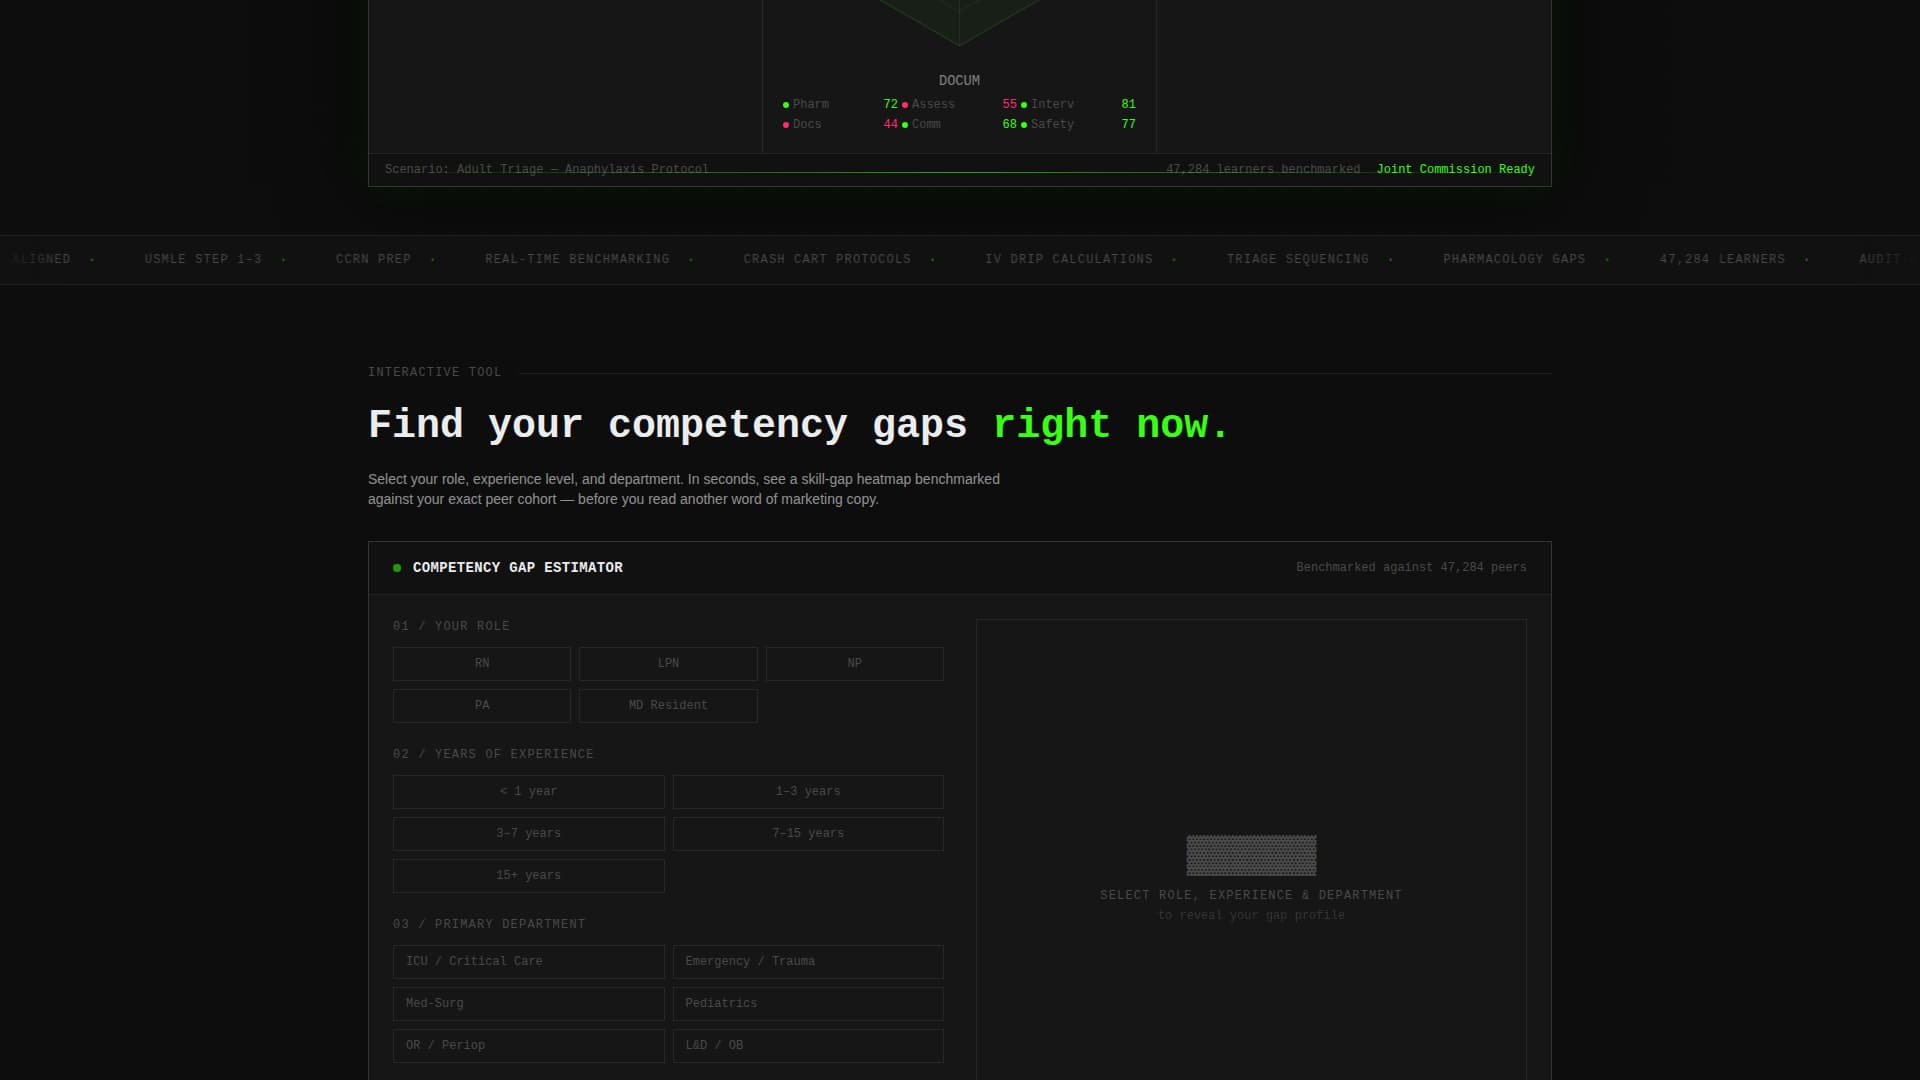Click the Interv score legend entry
The image size is (1920, 1080).
(x=1078, y=104)
